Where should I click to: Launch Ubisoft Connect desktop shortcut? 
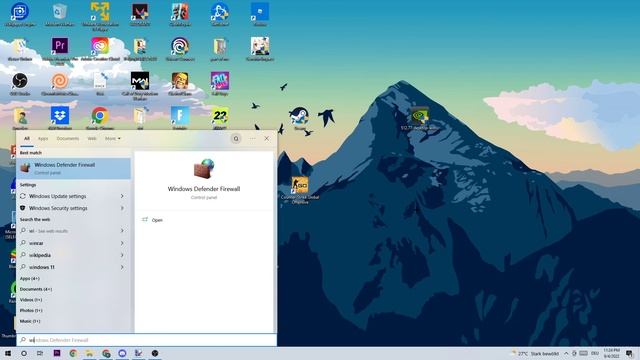click(180, 47)
